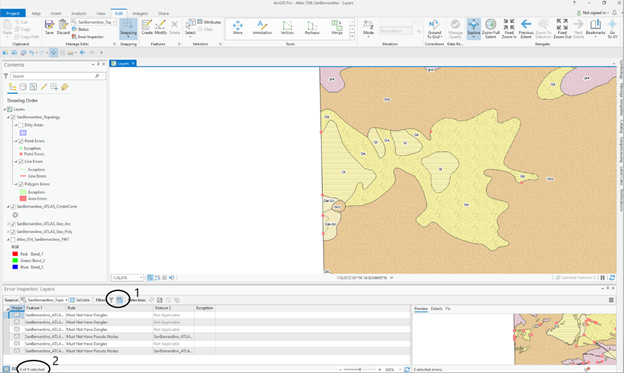Click Zoom Full Extent
The image size is (624, 373).
pyautogui.click(x=491, y=28)
